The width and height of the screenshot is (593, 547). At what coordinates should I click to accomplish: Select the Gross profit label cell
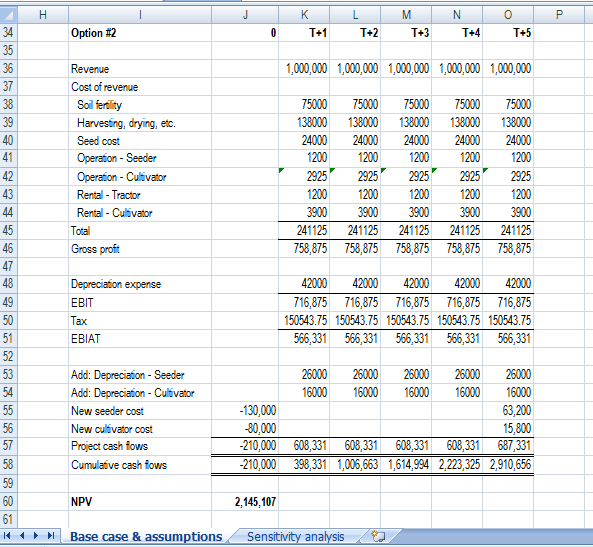140,249
